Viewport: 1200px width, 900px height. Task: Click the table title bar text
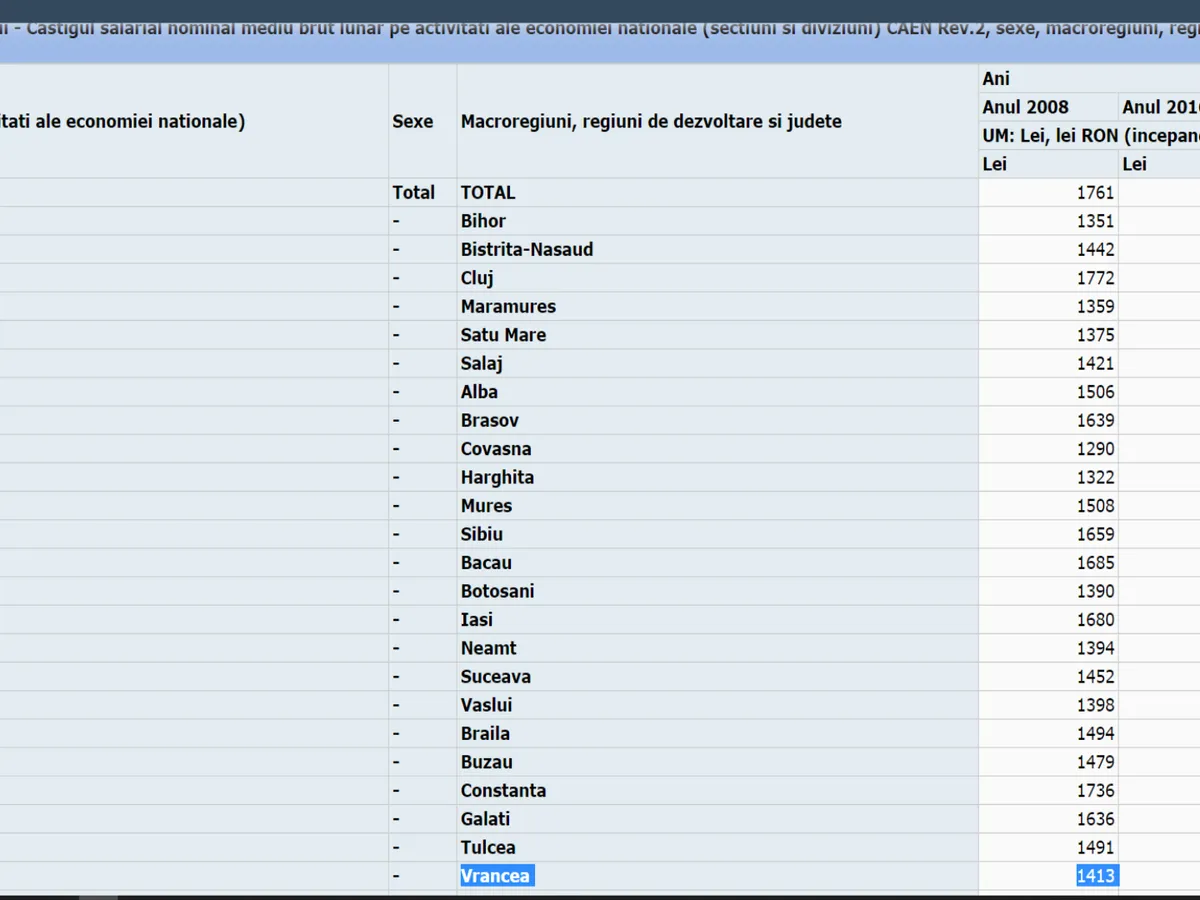pos(600,28)
